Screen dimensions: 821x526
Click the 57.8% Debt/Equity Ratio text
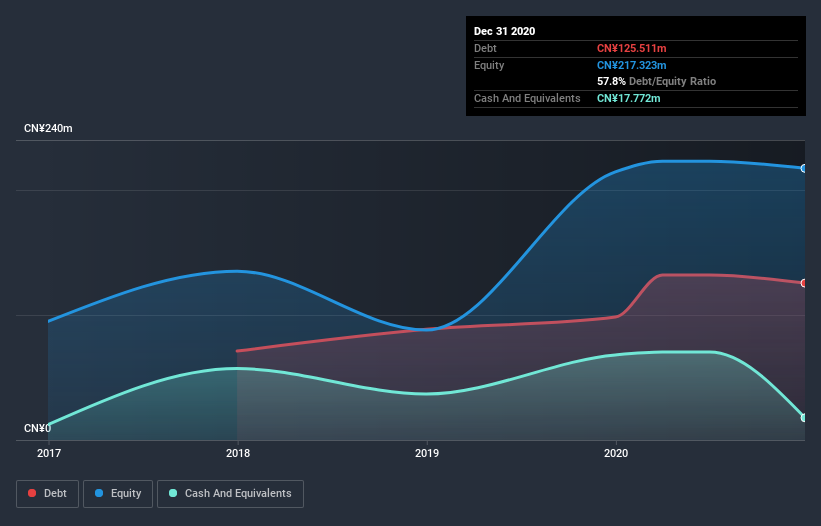click(x=656, y=81)
